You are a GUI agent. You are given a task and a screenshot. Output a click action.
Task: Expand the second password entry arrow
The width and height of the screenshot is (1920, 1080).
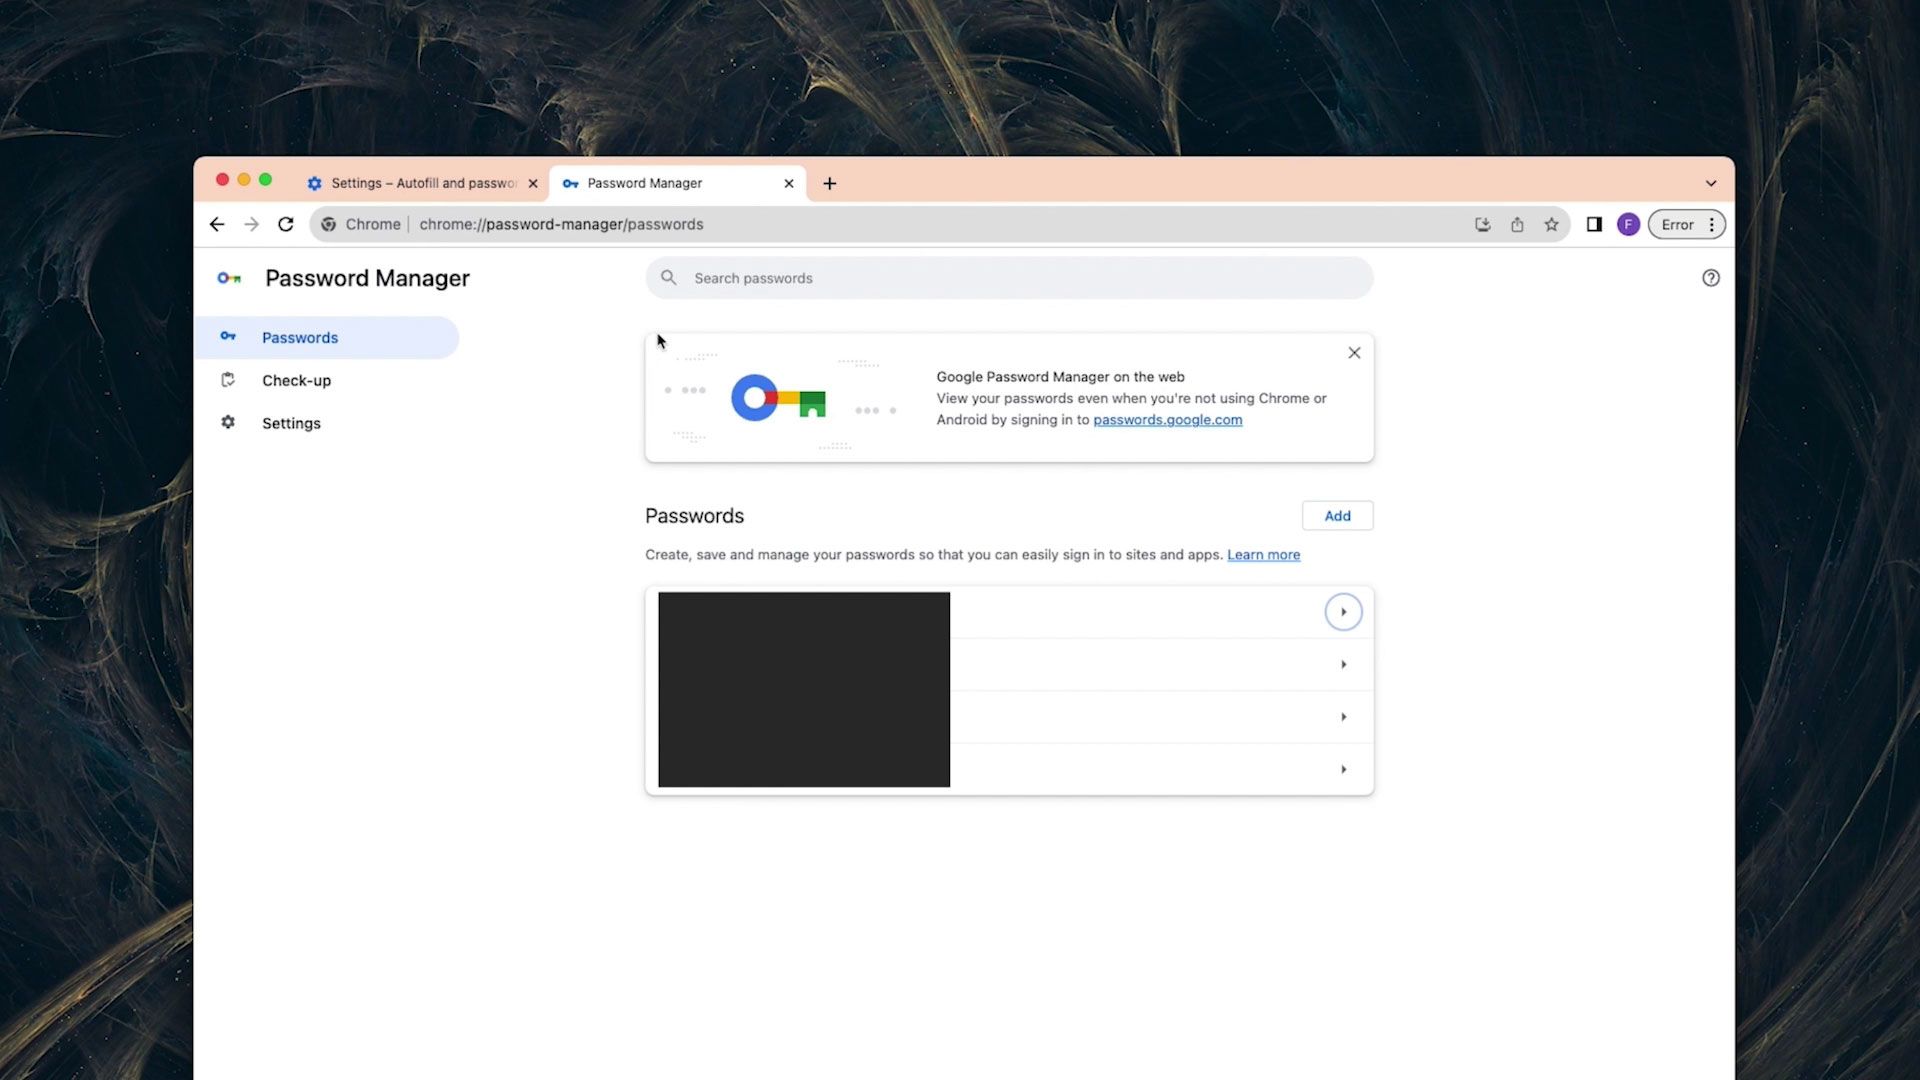[x=1343, y=664]
